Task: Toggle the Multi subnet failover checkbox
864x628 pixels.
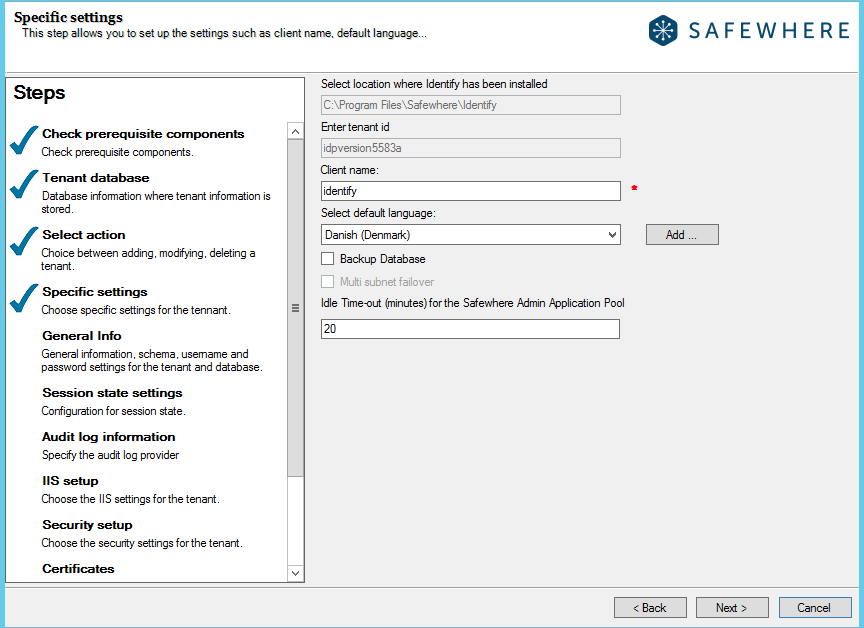Action: (x=327, y=281)
